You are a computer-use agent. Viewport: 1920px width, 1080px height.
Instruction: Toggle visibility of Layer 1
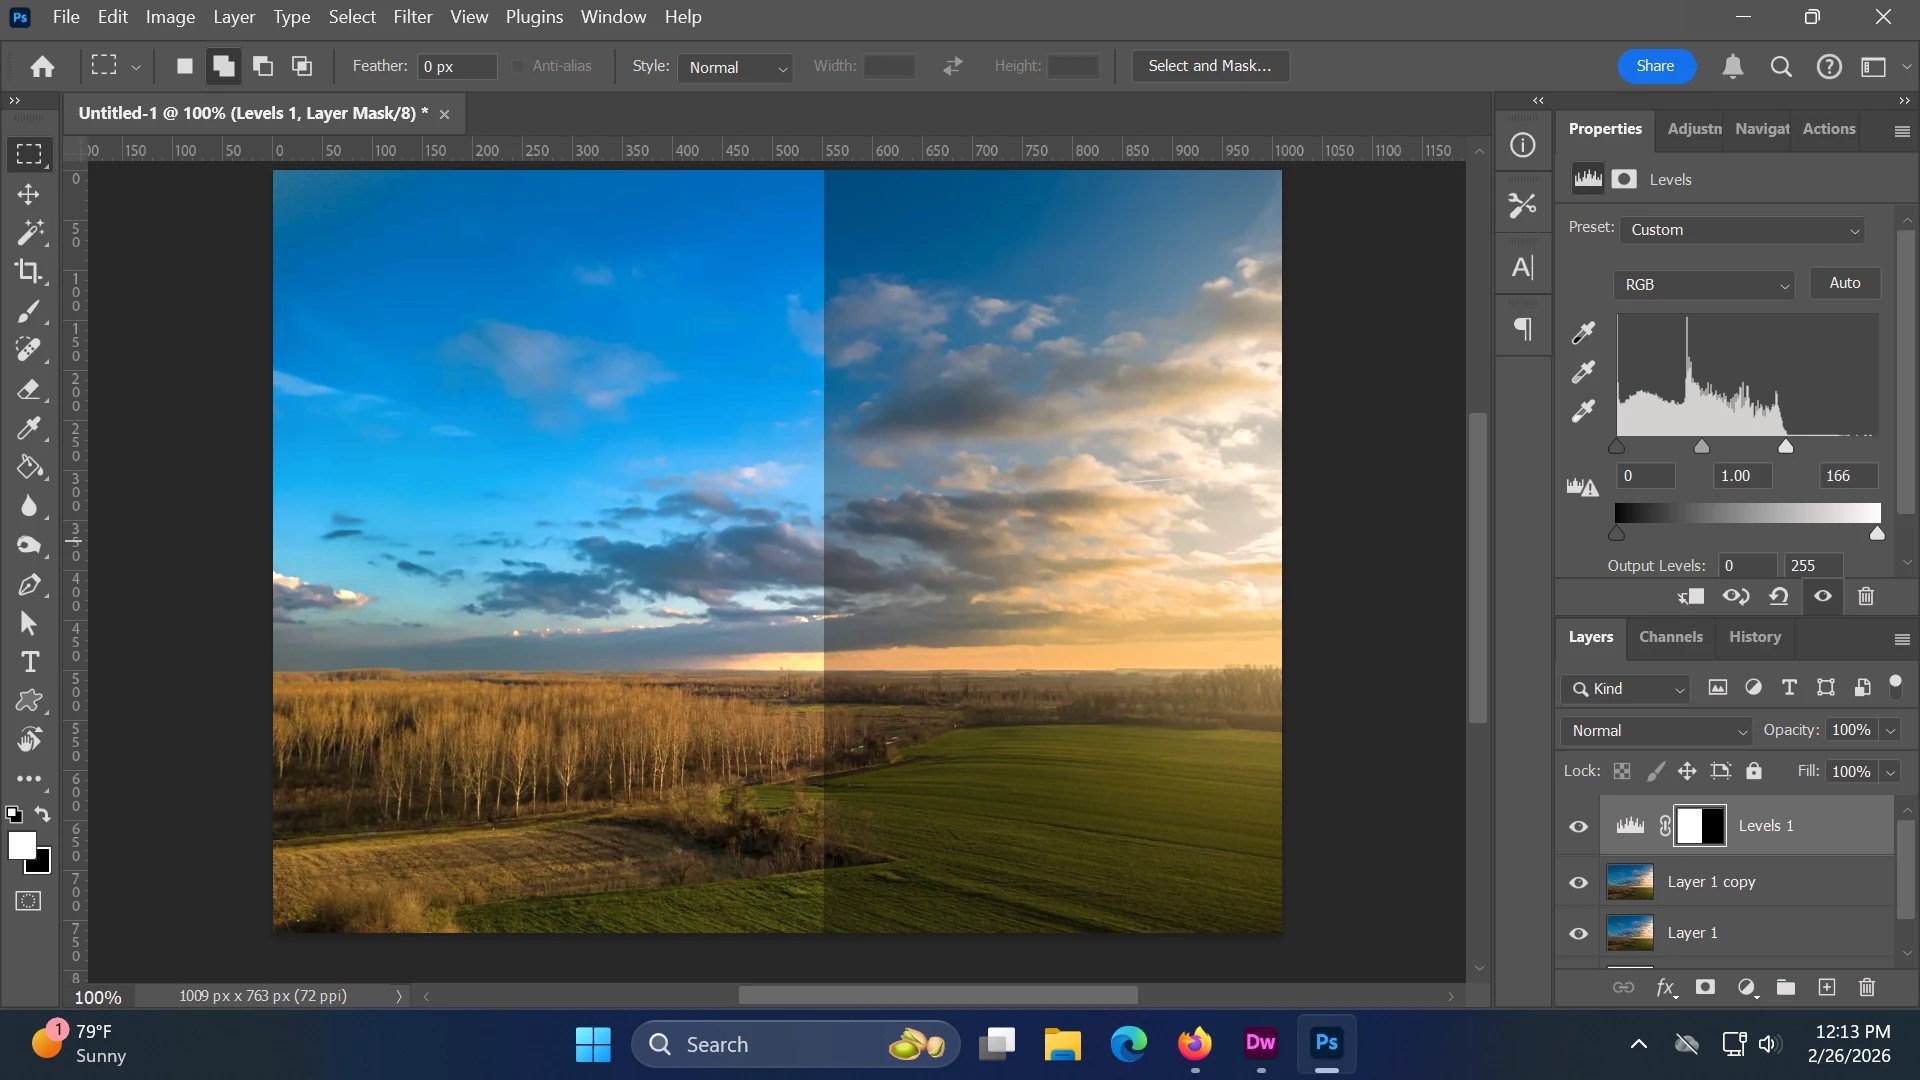(1578, 934)
